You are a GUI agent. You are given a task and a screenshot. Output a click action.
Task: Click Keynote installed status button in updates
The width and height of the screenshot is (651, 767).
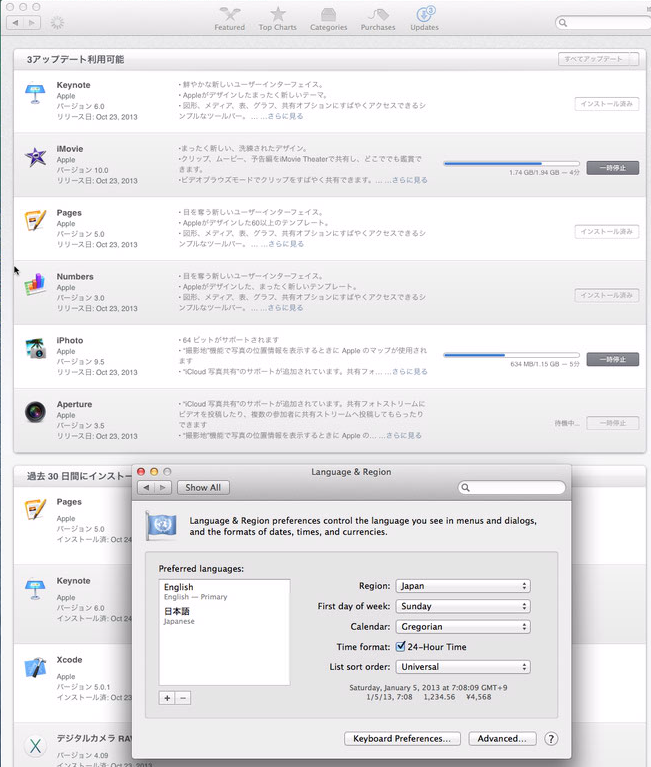[x=606, y=104]
